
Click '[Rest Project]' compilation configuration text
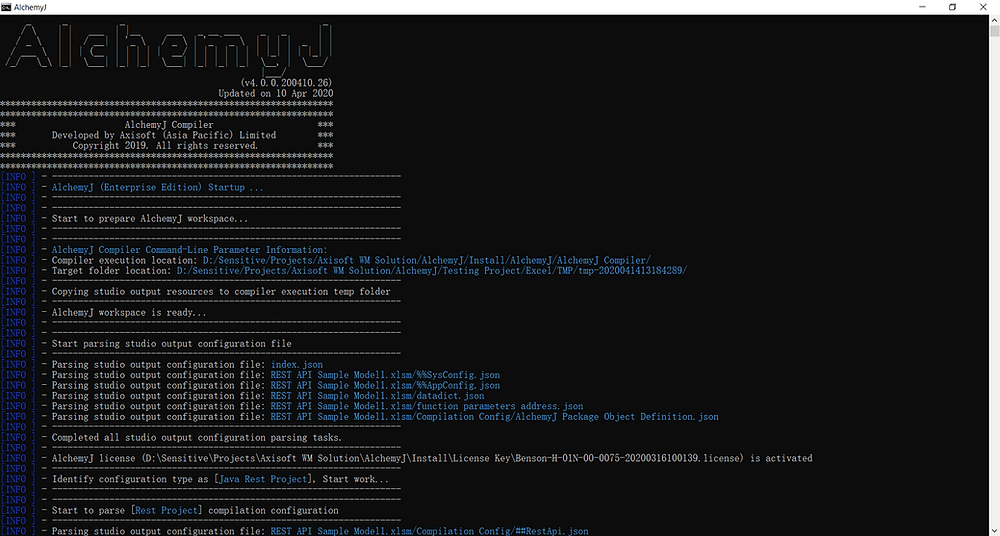point(167,510)
